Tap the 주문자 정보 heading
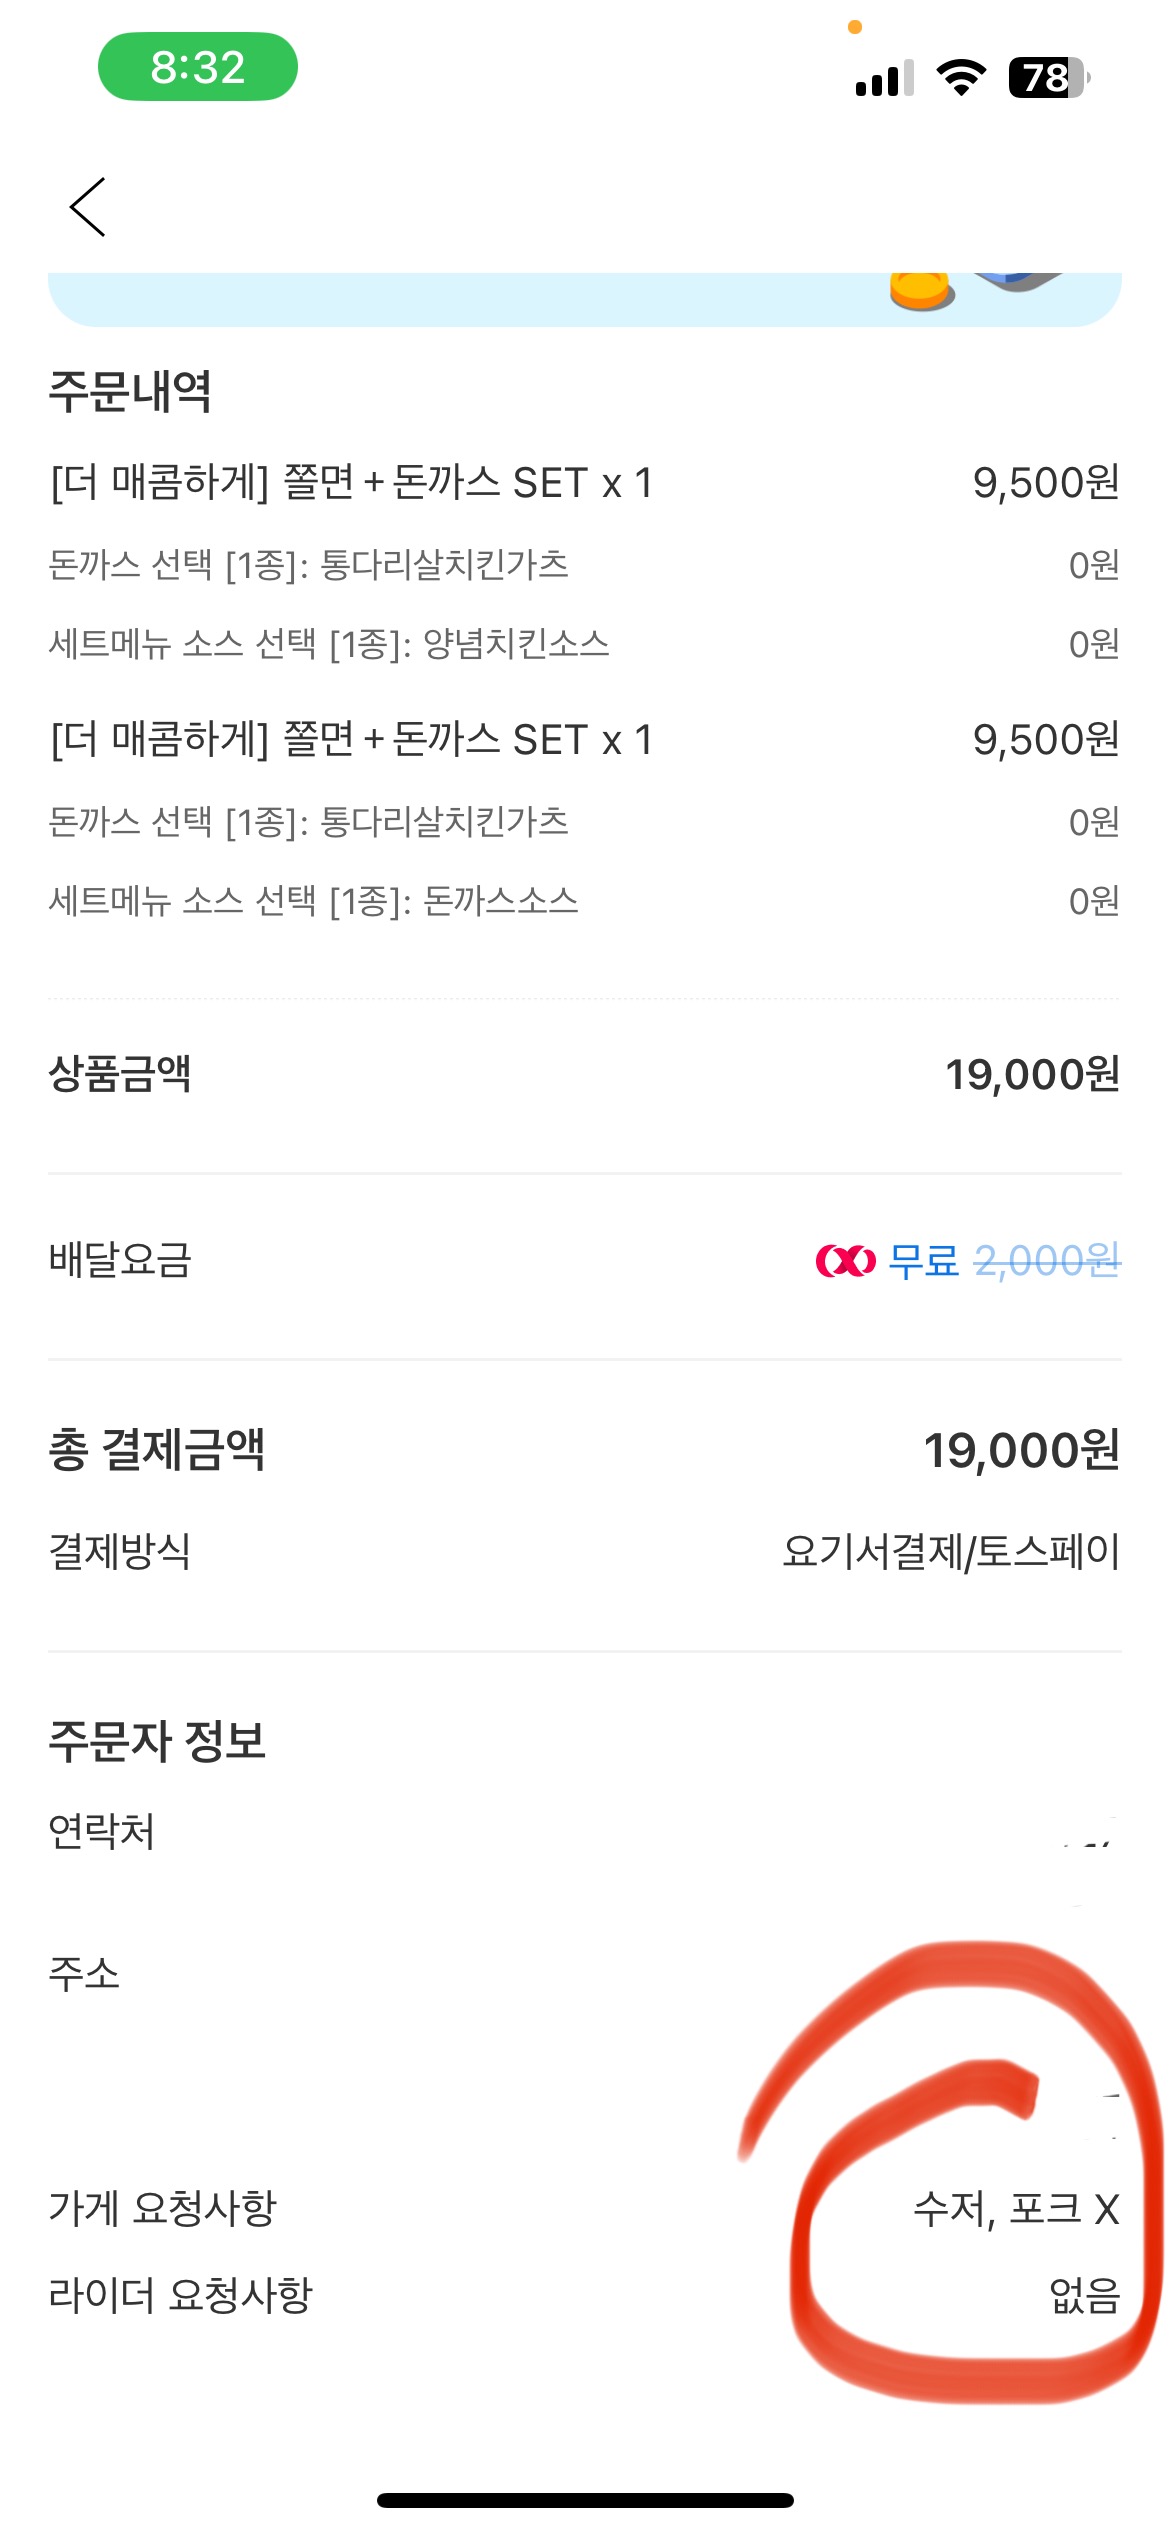Screen dimensions: 1170x2532 tap(157, 1741)
